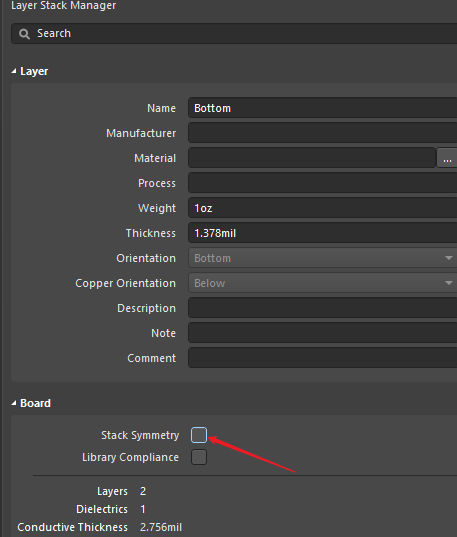The image size is (457, 537).
Task: Click the Dielectrics count value 1
Action: pos(143,509)
